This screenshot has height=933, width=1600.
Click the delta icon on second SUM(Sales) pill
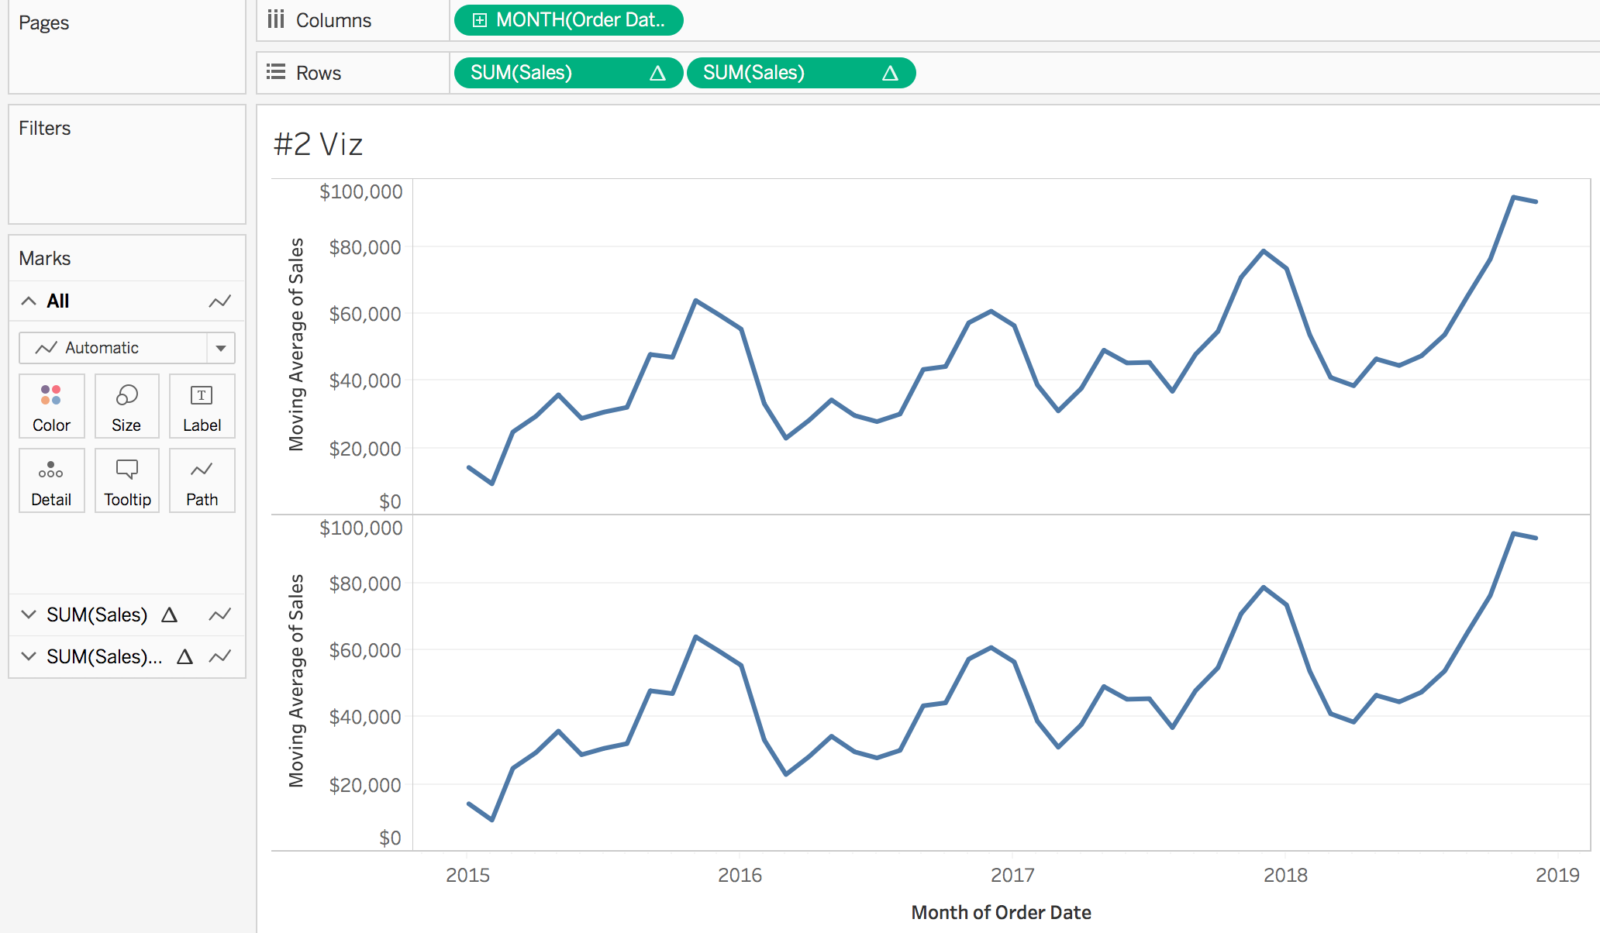pyautogui.click(x=891, y=72)
